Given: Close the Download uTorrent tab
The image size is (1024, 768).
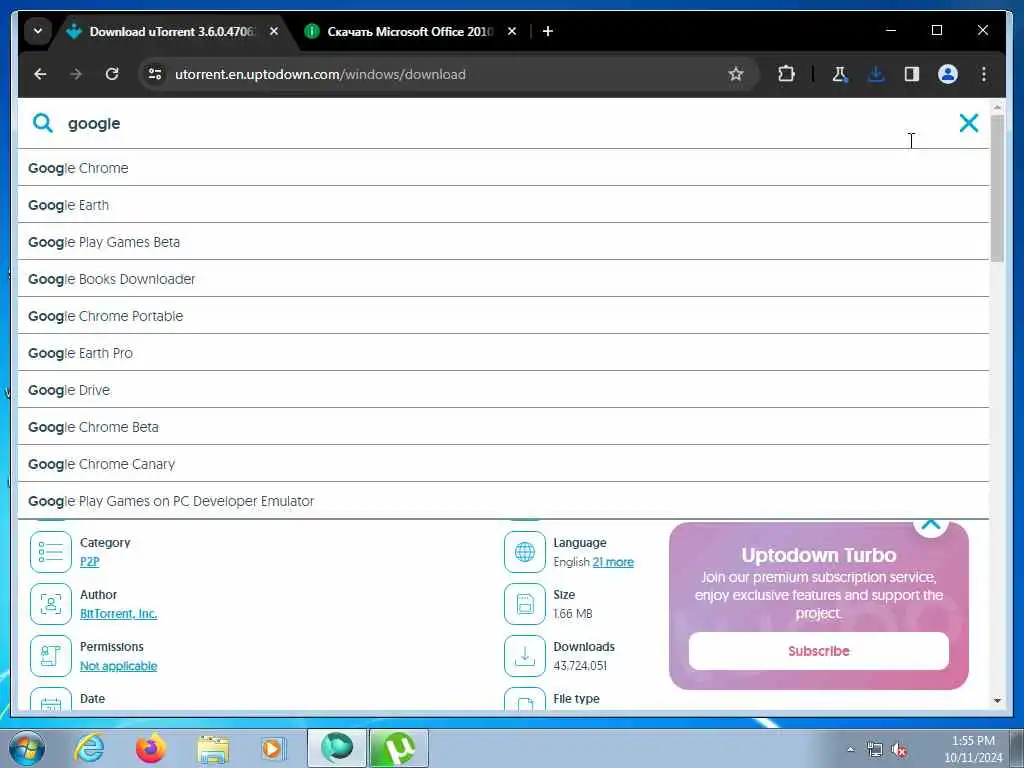Looking at the screenshot, I should point(274,31).
